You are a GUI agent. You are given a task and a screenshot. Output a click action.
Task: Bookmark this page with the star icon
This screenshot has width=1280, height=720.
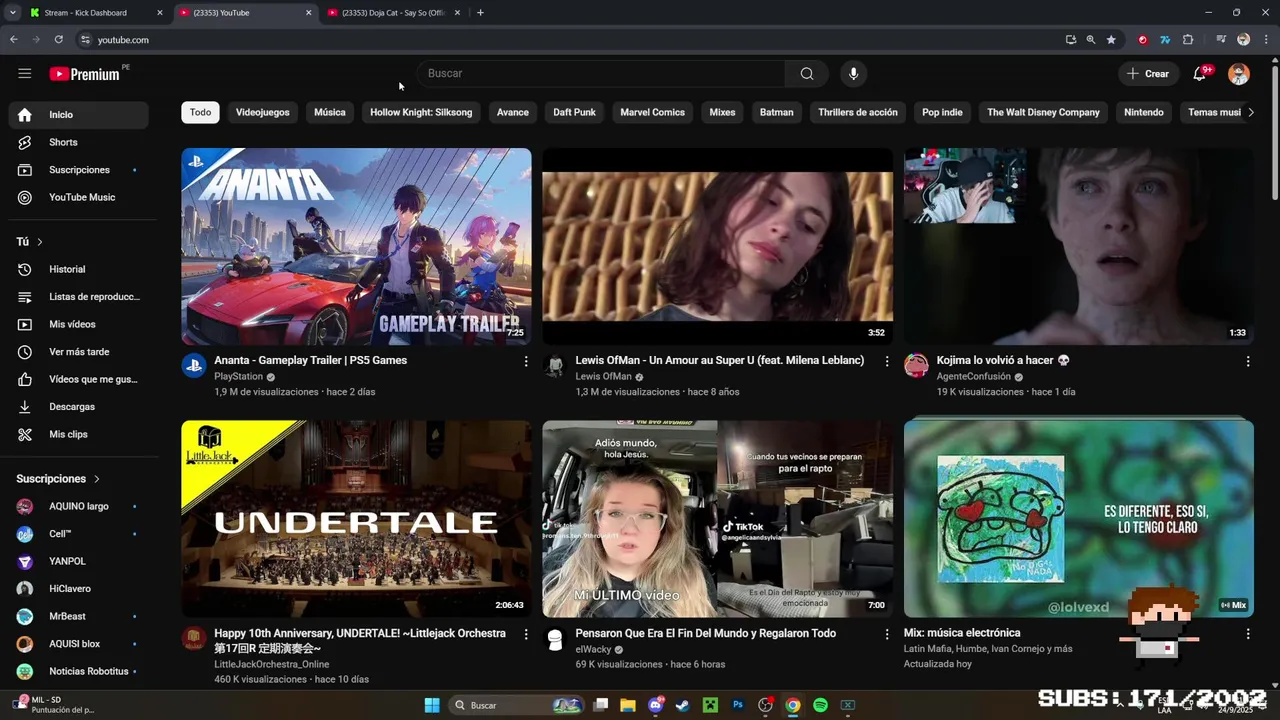coord(1111,40)
